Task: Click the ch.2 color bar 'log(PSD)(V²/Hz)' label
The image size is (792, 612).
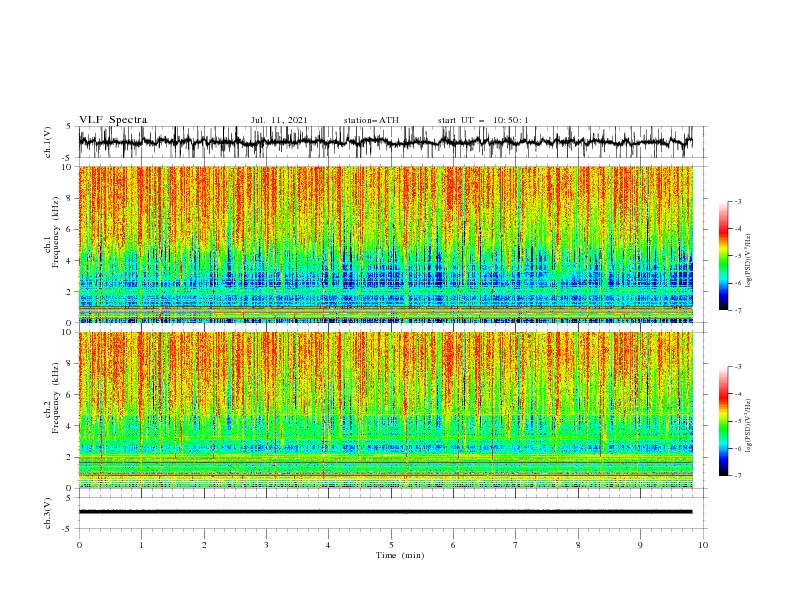Action: point(748,426)
